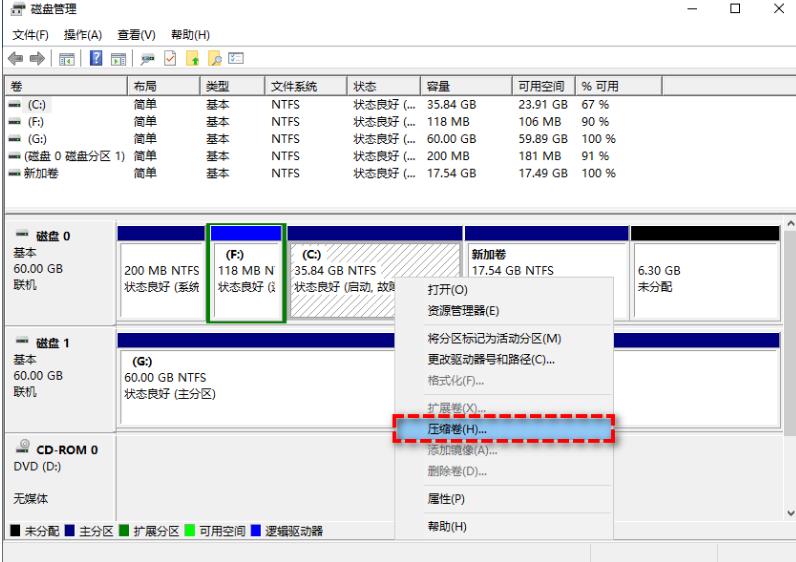Screen dimensions: 796x562
Task: Open the 操作(A) menu
Action: coord(83,35)
